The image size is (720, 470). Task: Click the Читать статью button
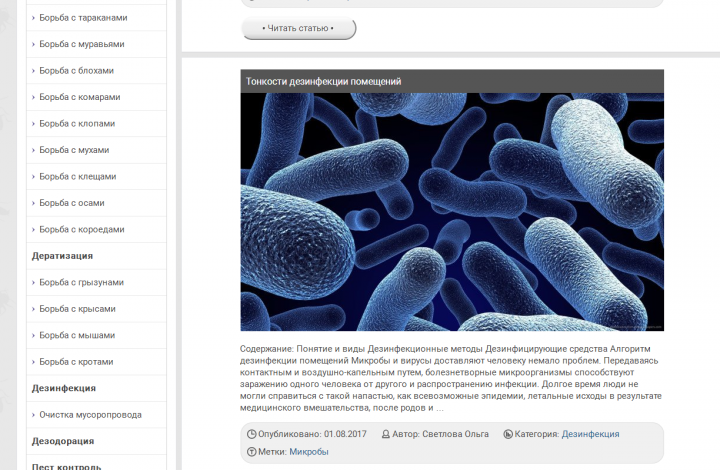coord(298,28)
